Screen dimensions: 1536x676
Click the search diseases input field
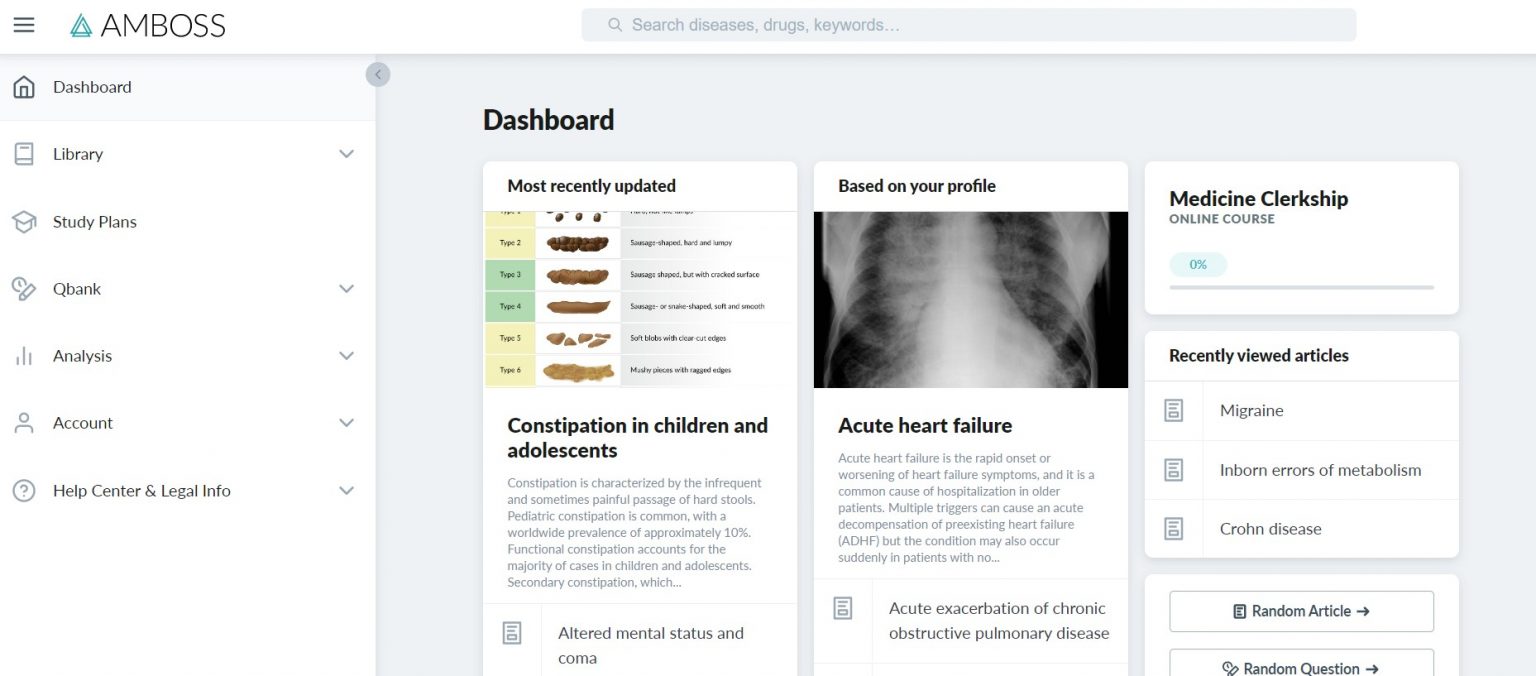tap(968, 24)
